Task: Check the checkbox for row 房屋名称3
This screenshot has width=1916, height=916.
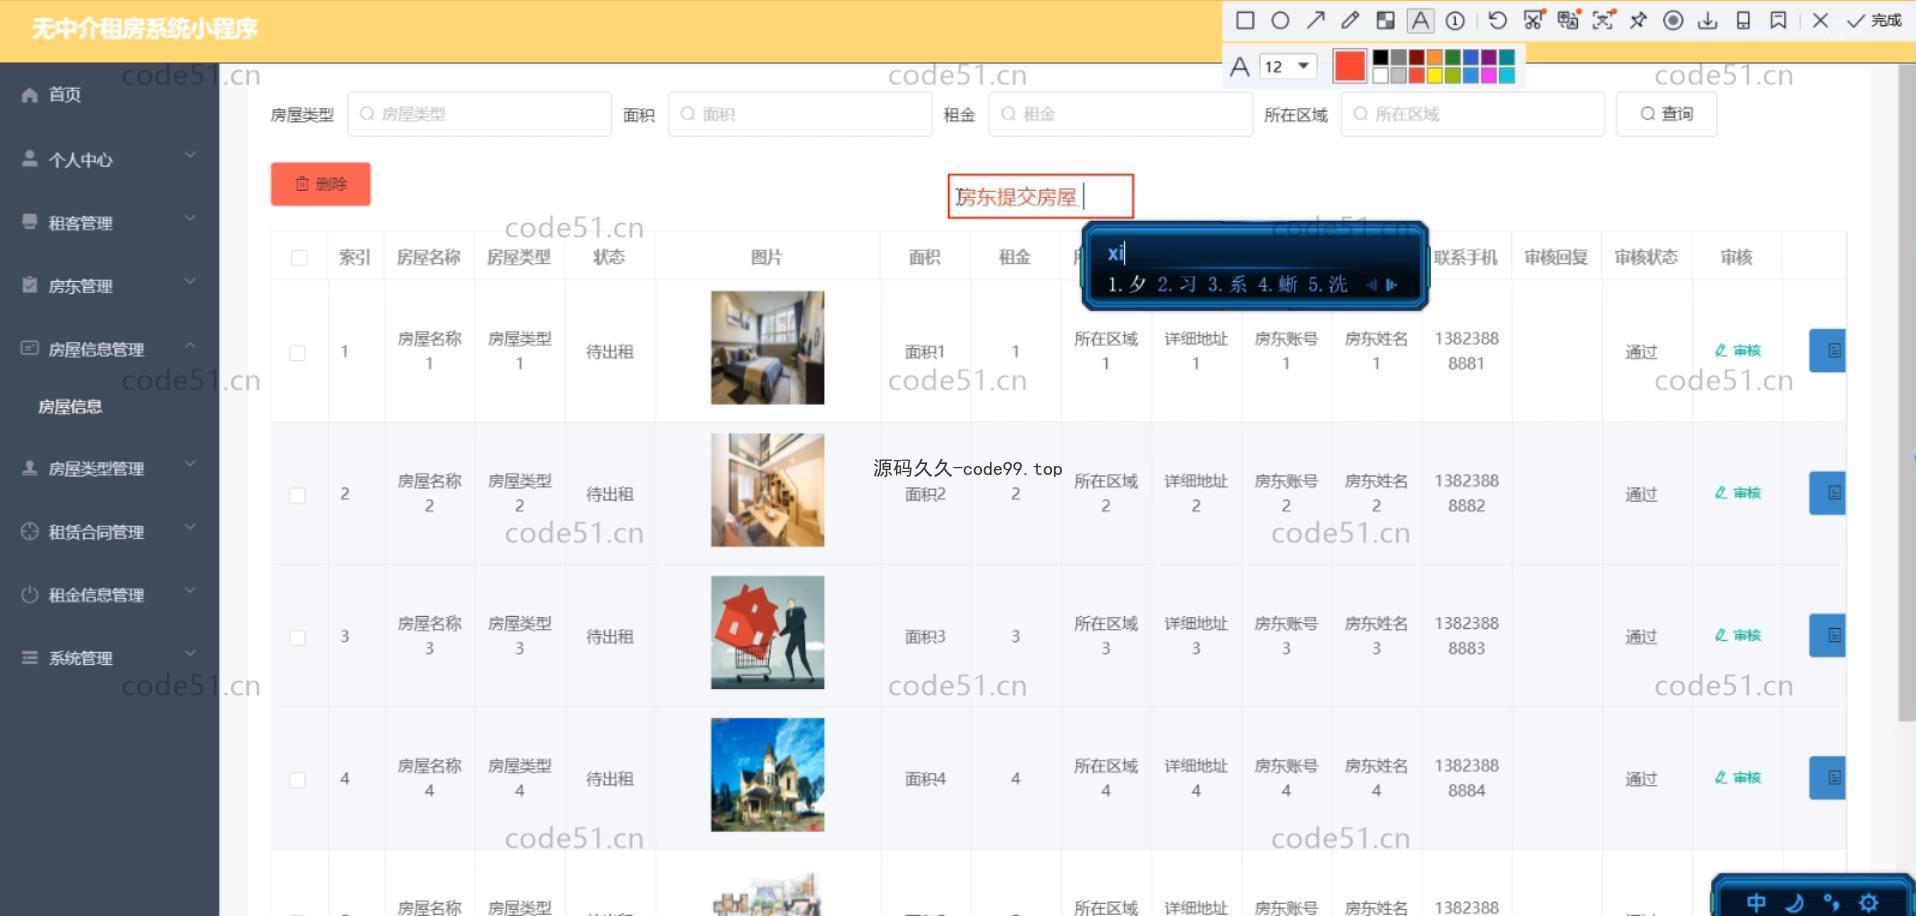Action: point(297,637)
